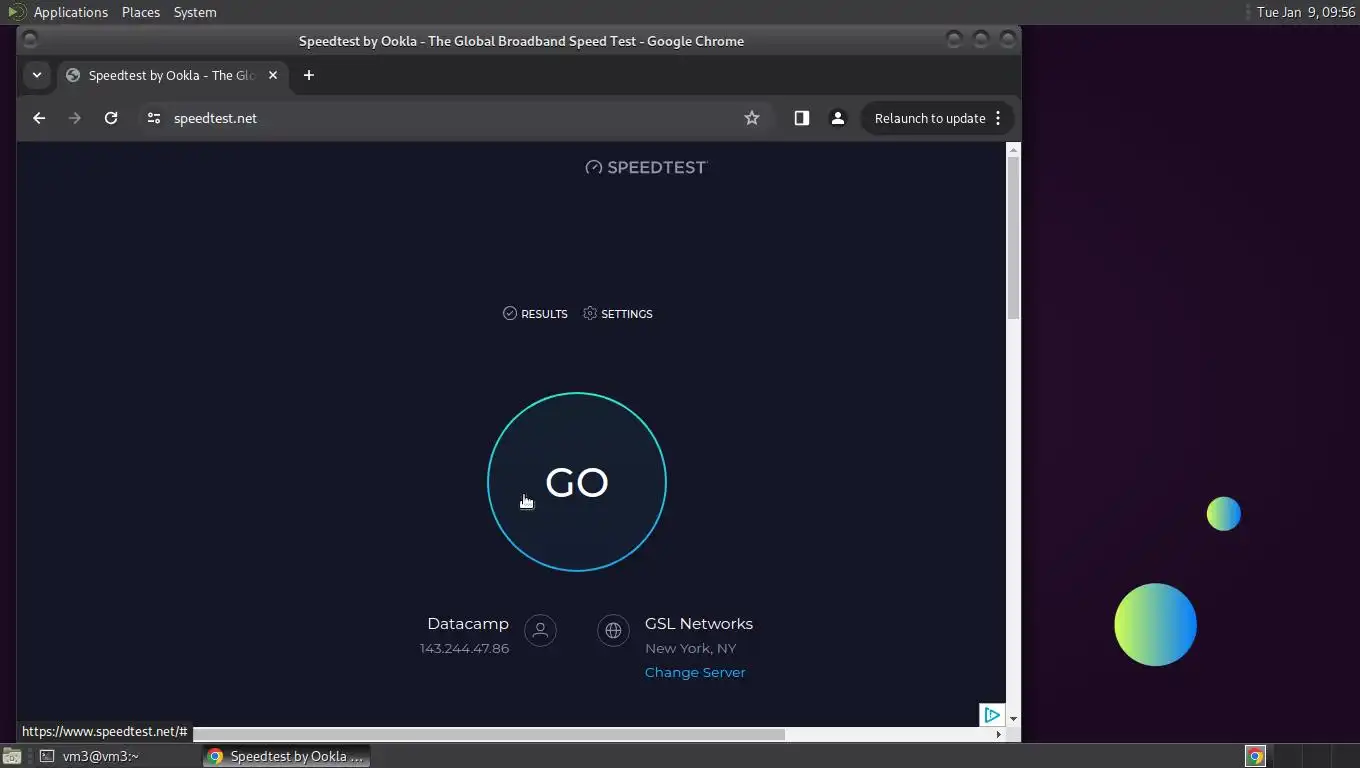1360x768 pixels.
Task: Open Chrome three-dot menu
Action: point(998,118)
